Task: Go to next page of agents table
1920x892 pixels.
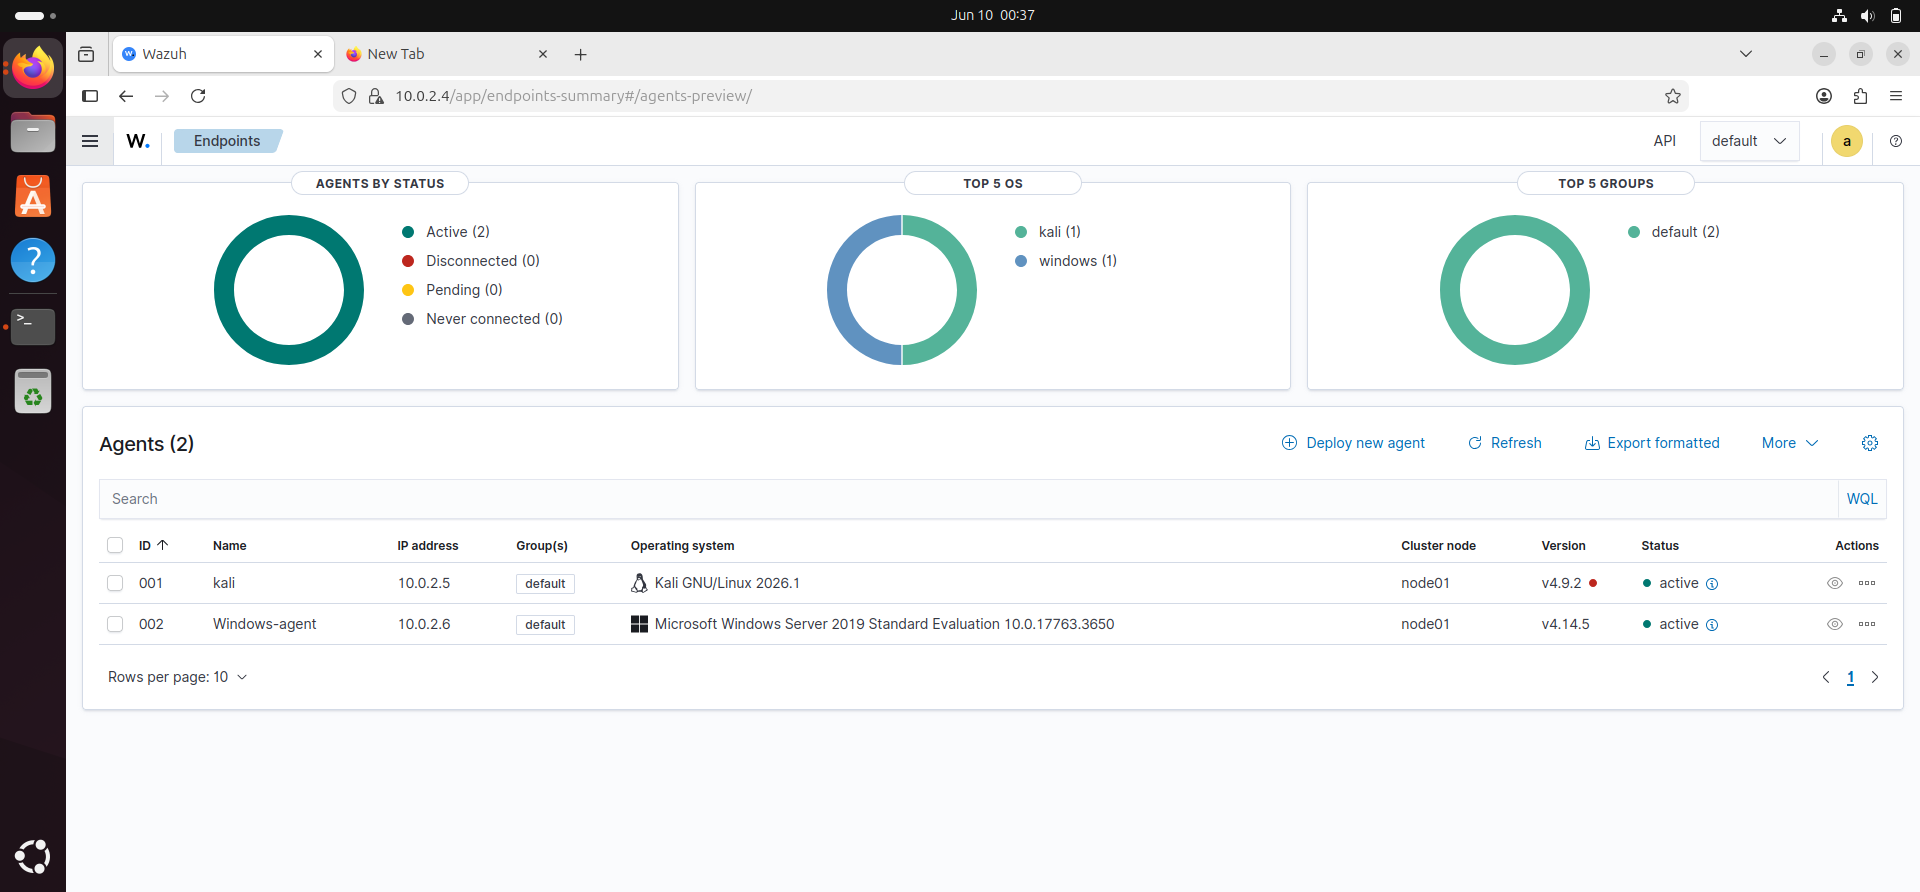Action: click(x=1875, y=677)
